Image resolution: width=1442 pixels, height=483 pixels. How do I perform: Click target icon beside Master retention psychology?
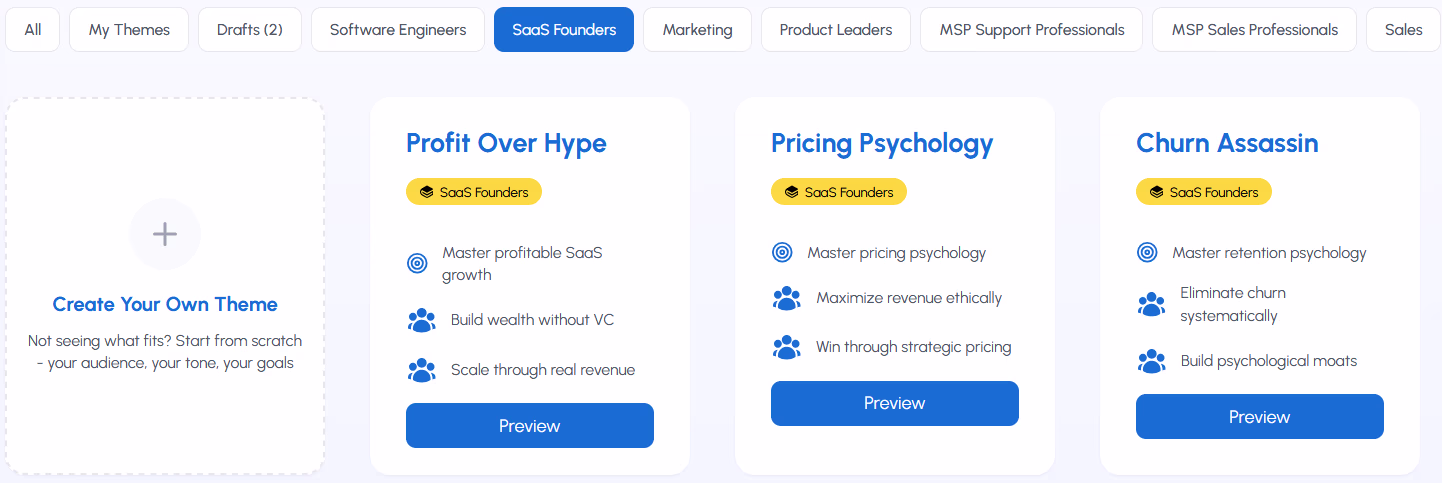pos(1148,253)
